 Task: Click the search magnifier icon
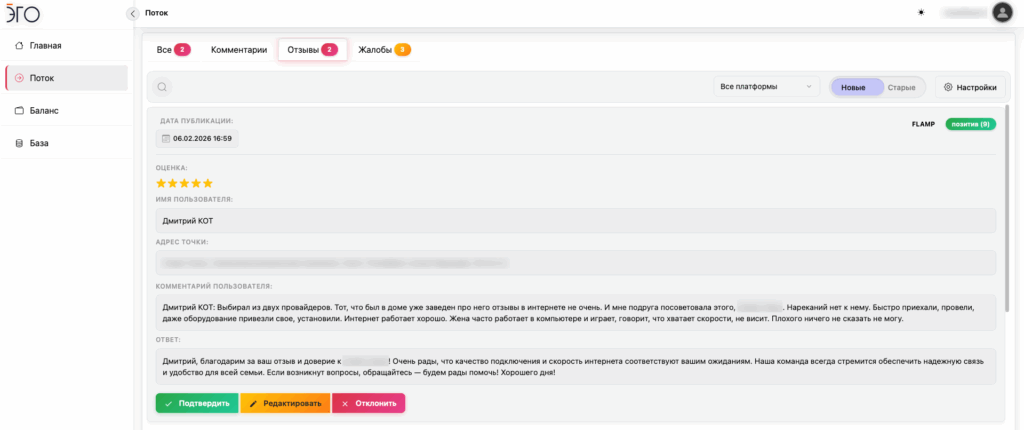click(162, 87)
